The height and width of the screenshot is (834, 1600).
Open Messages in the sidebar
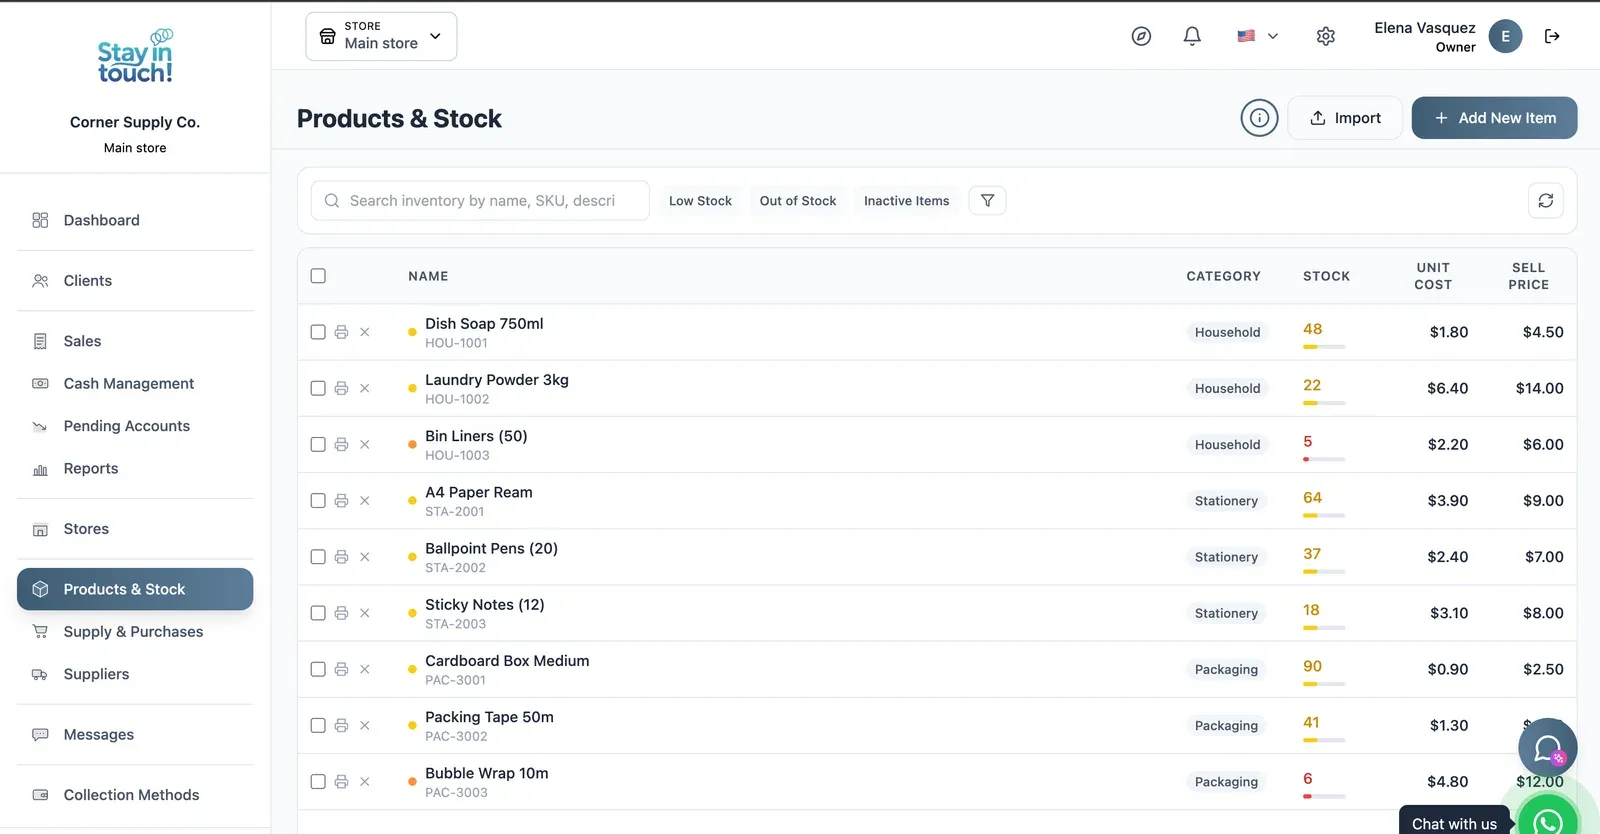pyautogui.click(x=135, y=735)
